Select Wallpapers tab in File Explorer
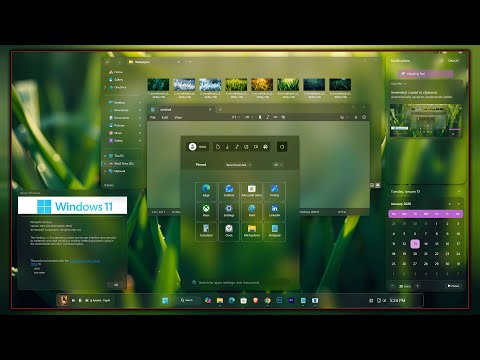The height and width of the screenshot is (360, 480). [154, 62]
